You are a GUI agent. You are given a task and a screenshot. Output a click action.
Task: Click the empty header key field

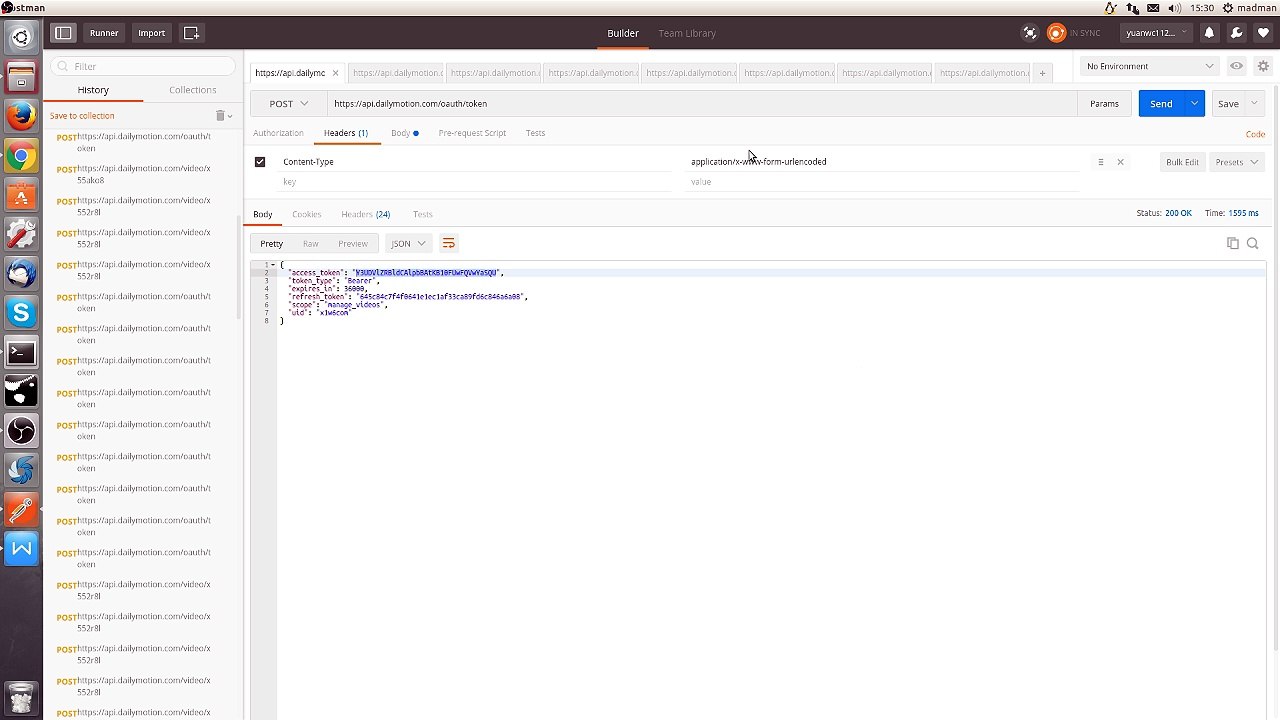[475, 182]
